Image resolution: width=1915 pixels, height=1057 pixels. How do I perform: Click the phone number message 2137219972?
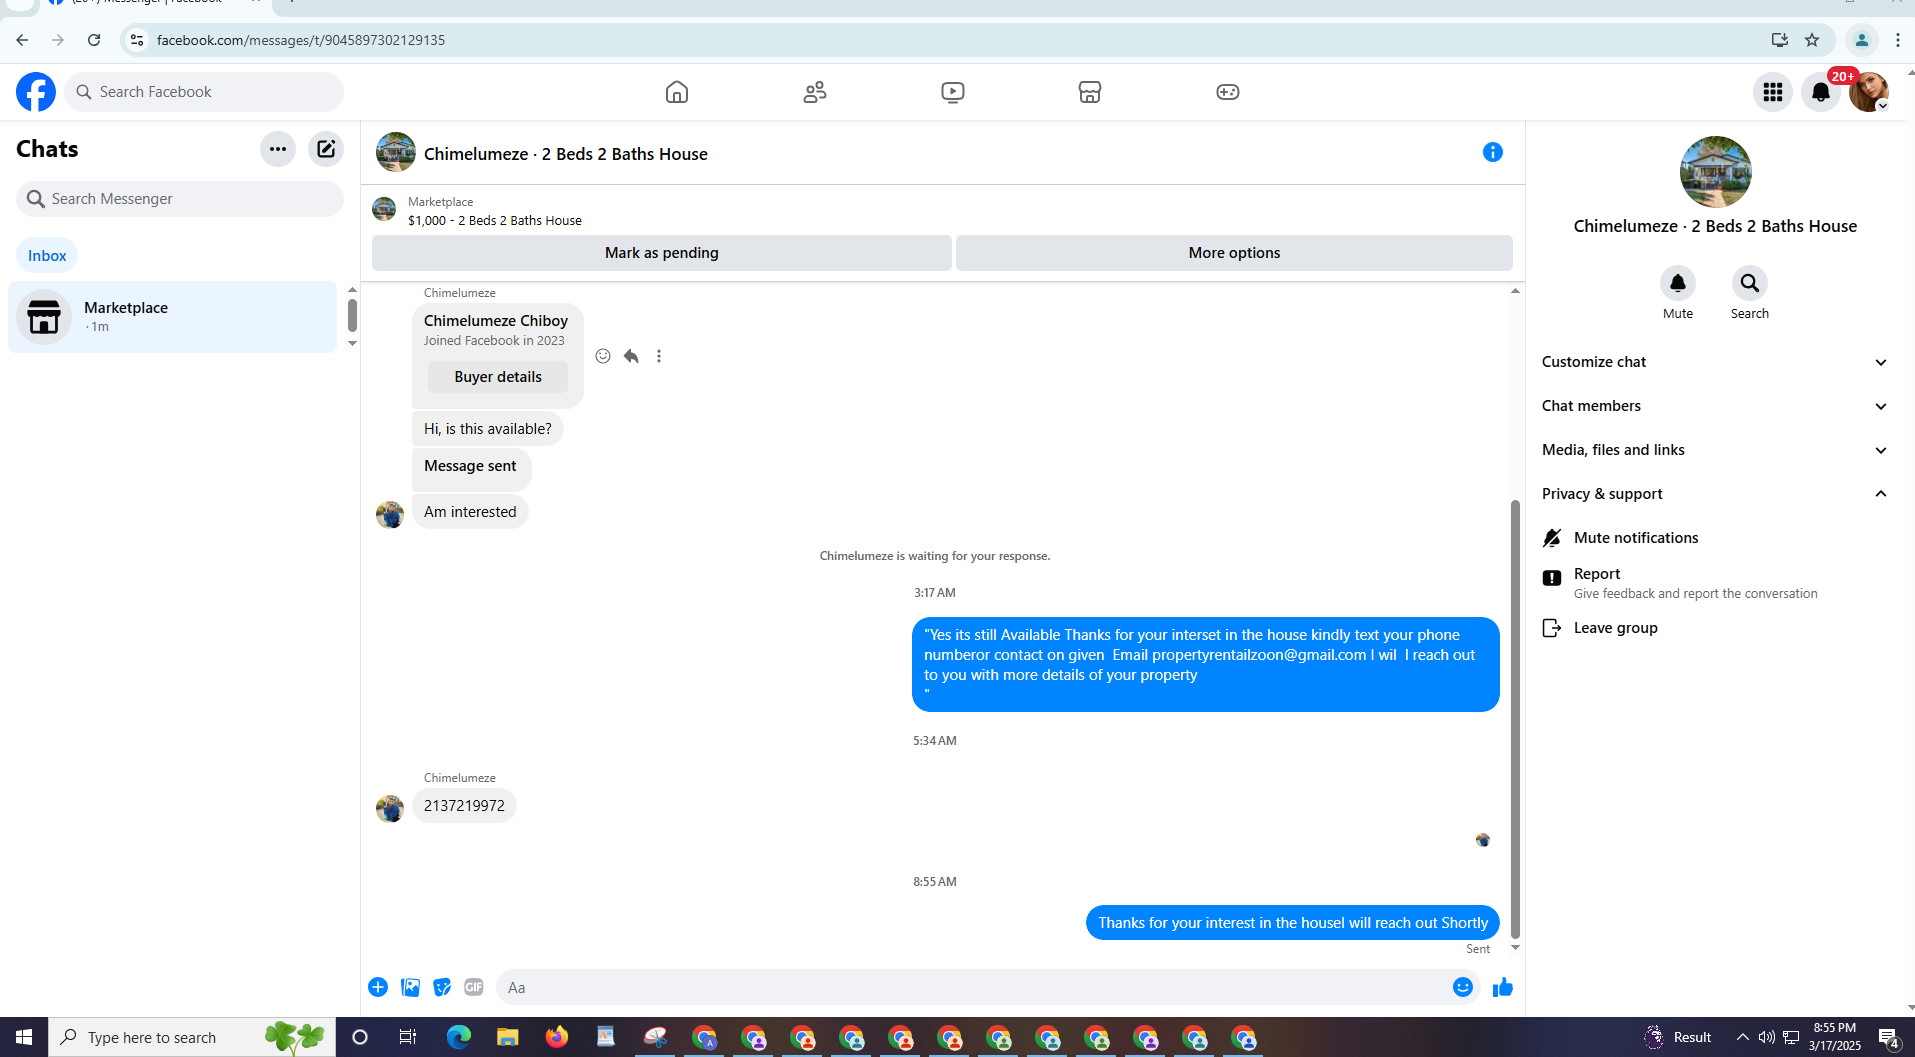click(464, 806)
